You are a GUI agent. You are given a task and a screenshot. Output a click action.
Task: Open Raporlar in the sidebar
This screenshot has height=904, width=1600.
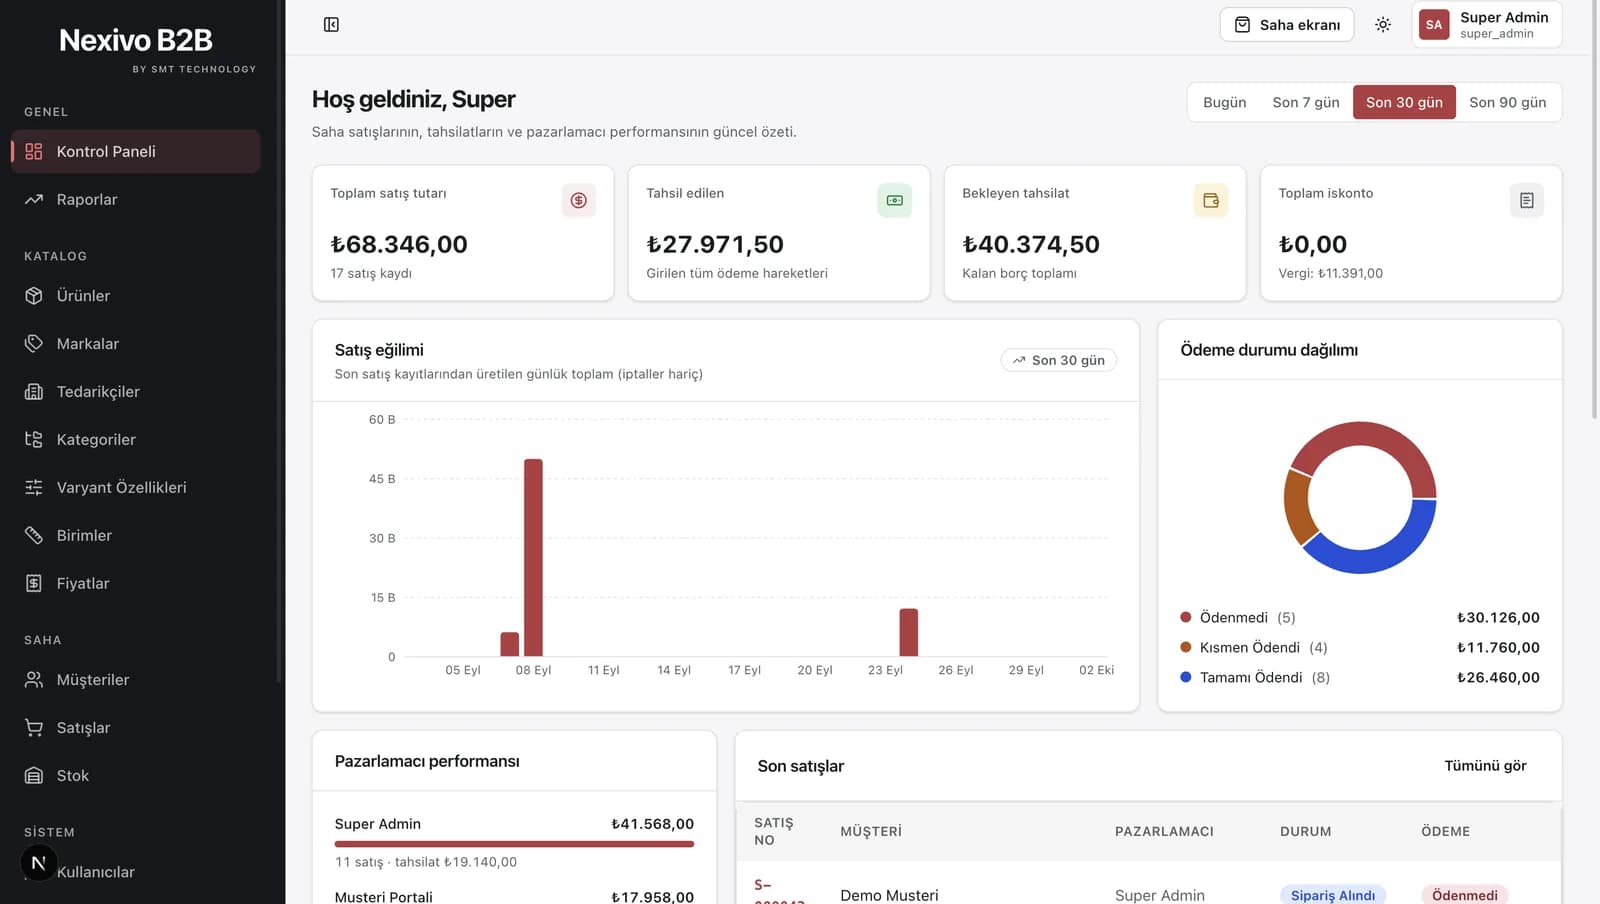click(x=136, y=199)
